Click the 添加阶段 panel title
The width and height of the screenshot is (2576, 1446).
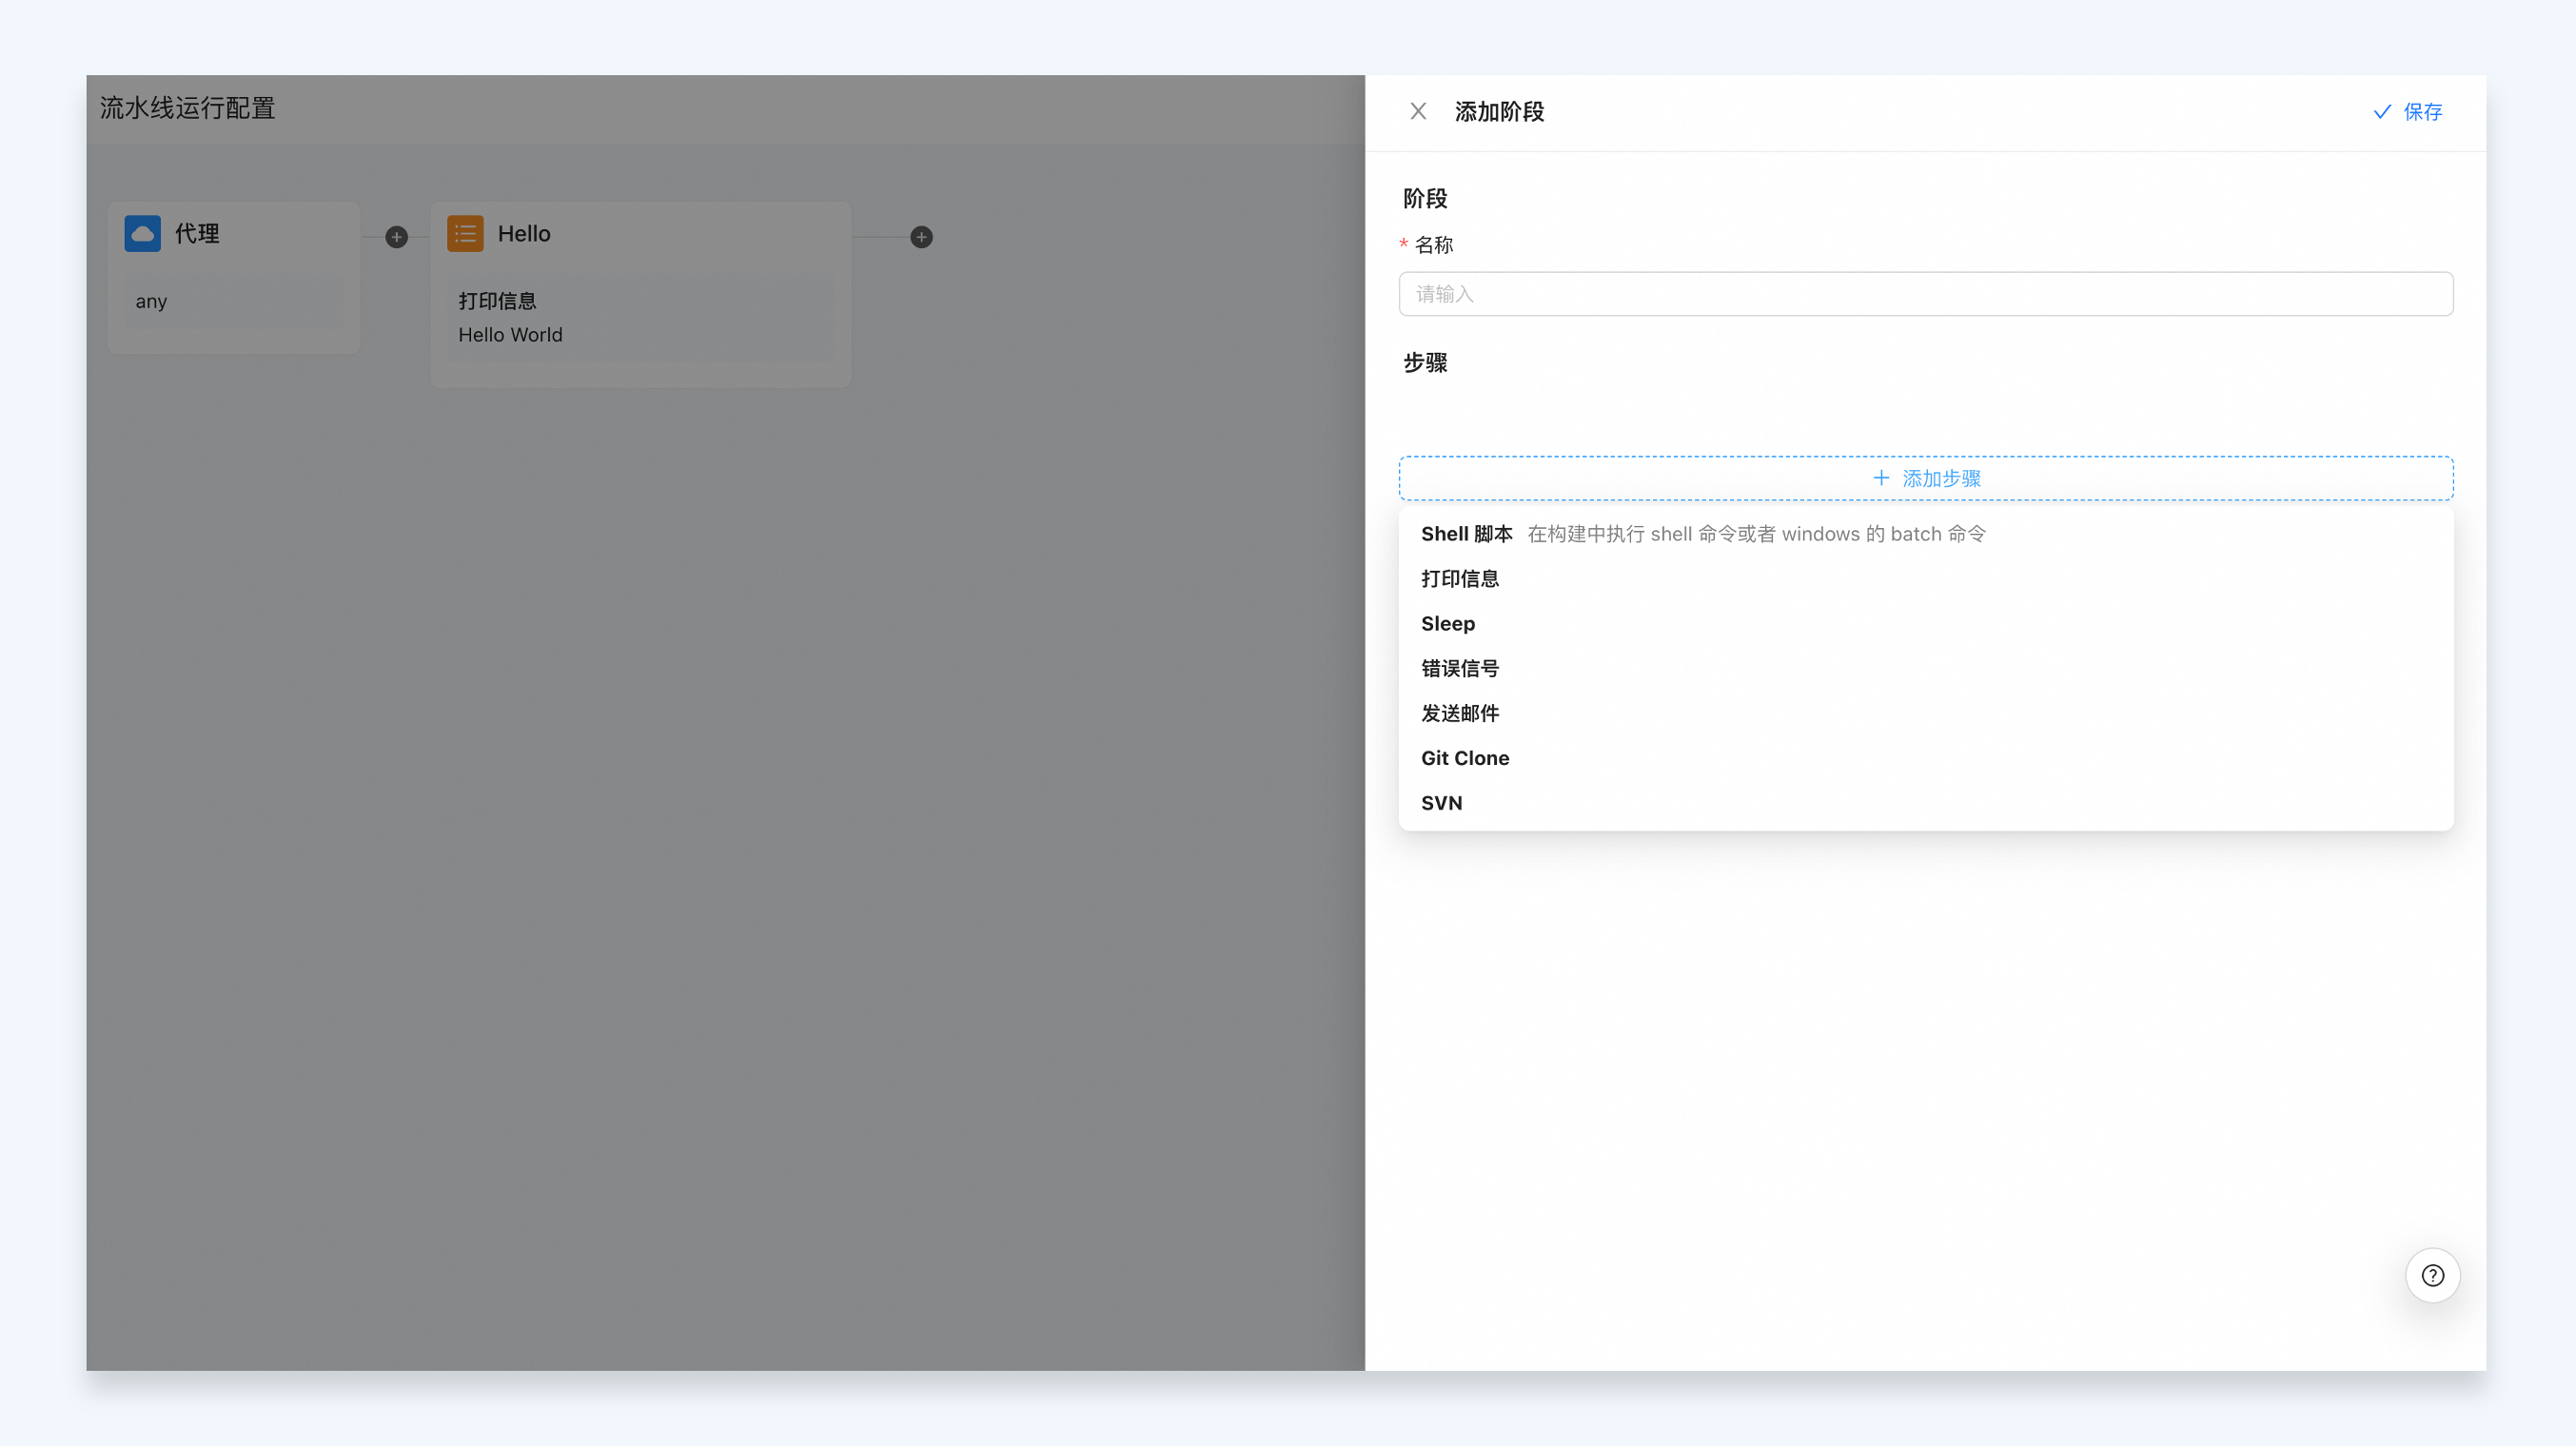pos(1499,112)
